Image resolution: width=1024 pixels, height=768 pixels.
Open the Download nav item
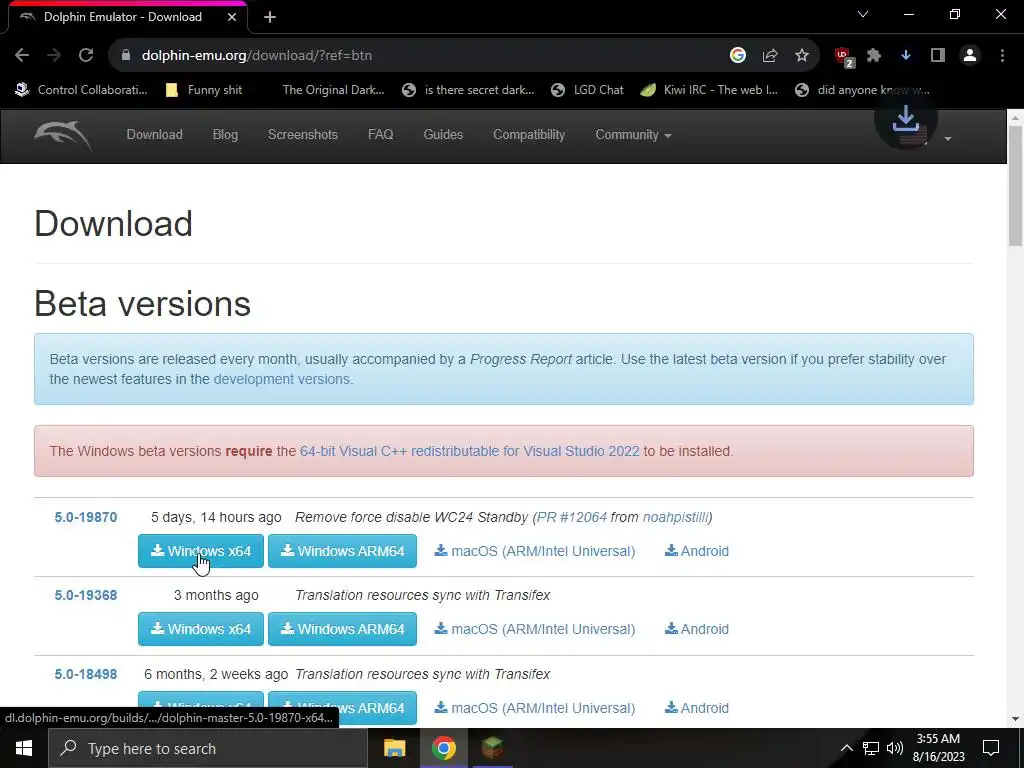tap(154, 135)
